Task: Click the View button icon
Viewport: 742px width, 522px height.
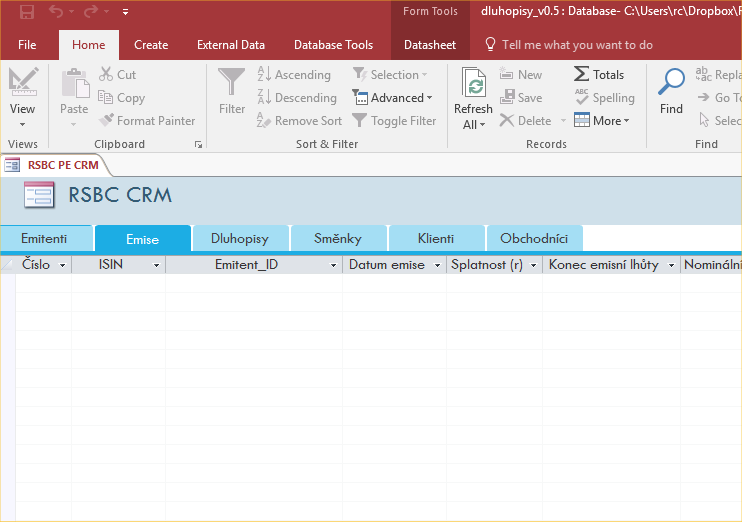Action: [x=23, y=82]
